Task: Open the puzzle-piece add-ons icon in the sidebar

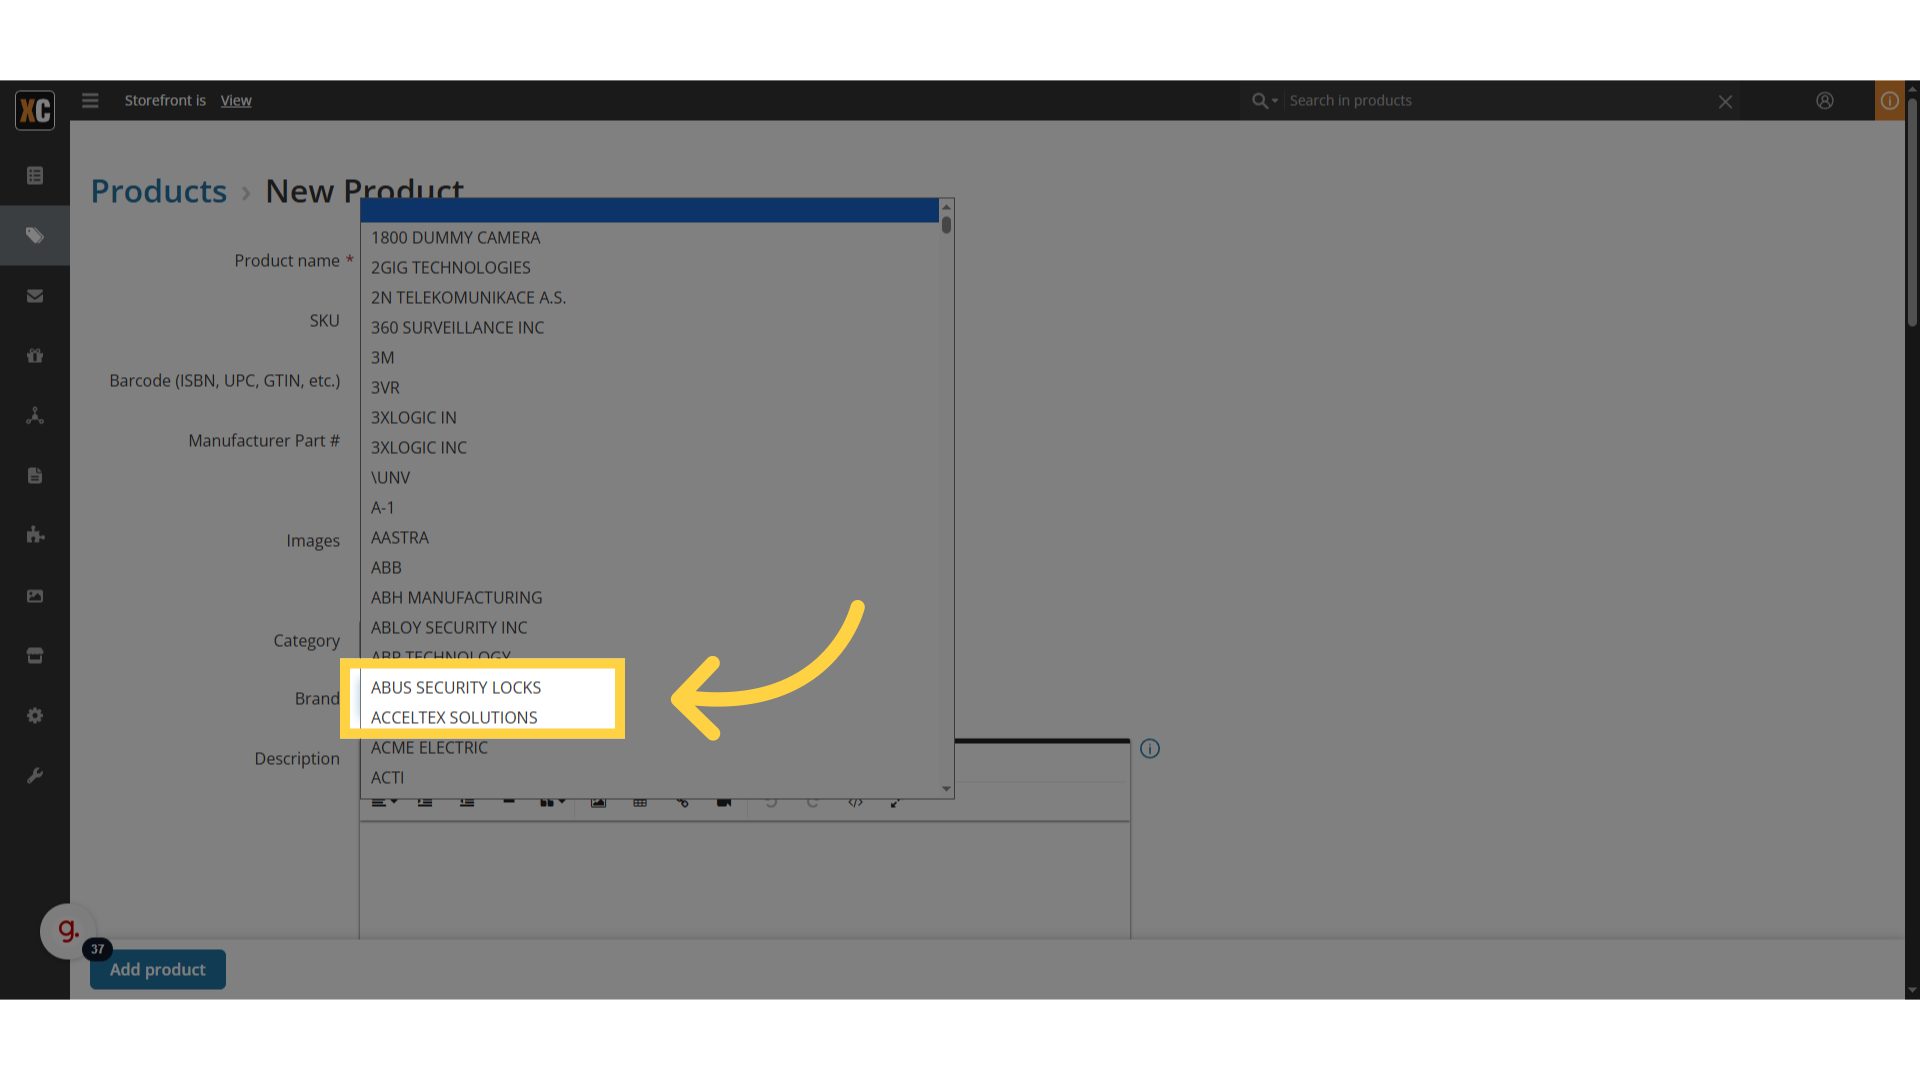Action: point(35,535)
